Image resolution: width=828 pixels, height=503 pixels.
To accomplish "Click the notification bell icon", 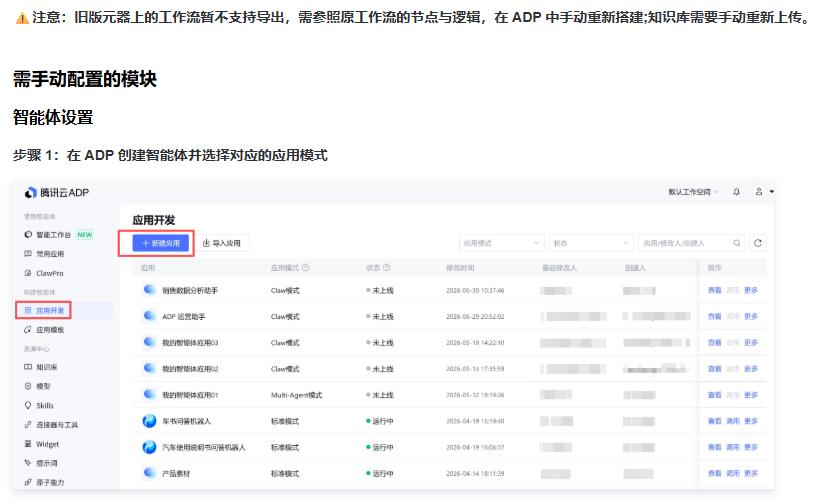I will [x=736, y=192].
